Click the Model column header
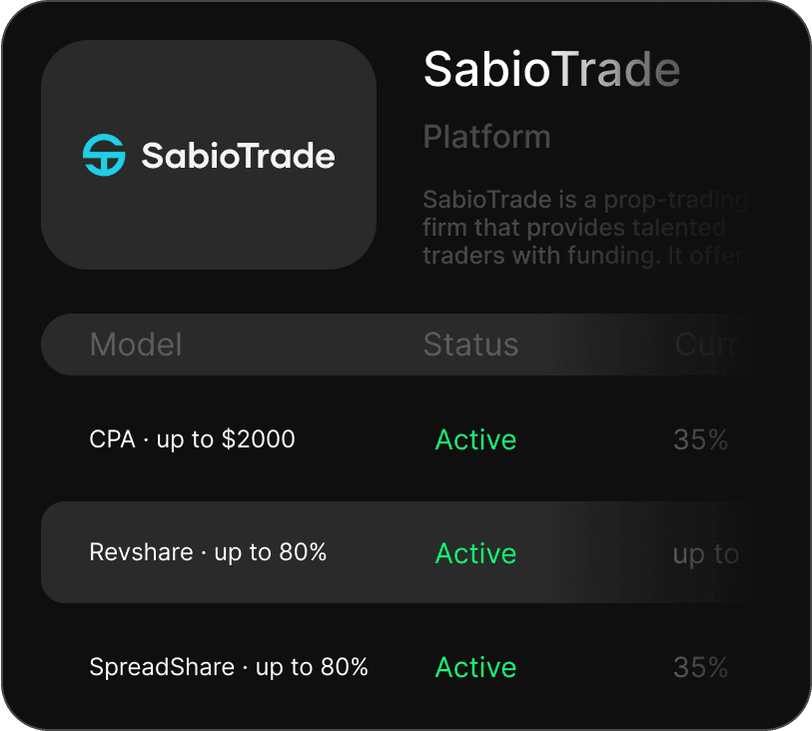Image resolution: width=812 pixels, height=731 pixels. [135, 344]
